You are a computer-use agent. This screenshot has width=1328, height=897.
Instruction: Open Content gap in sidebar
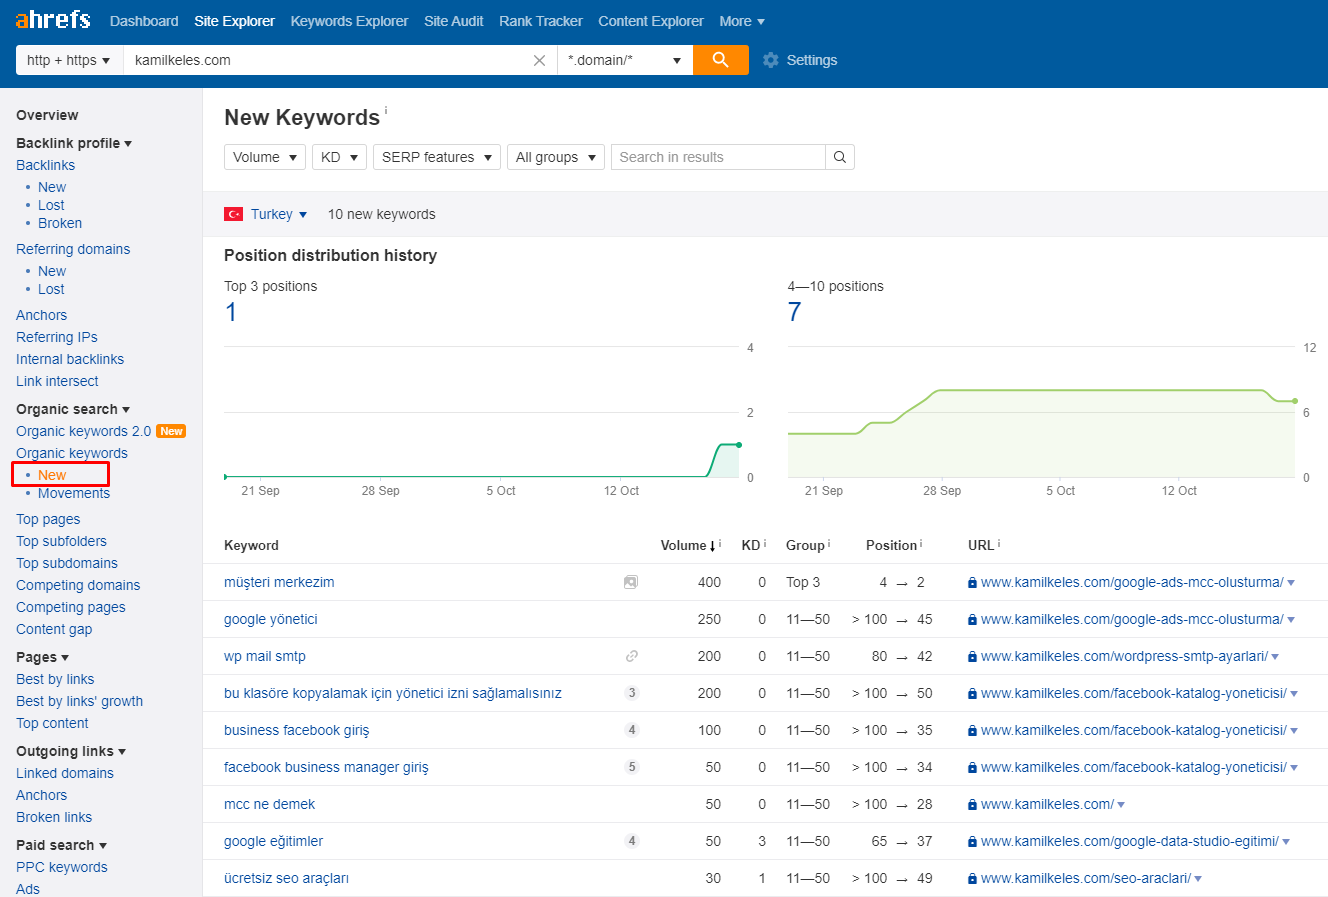[x=54, y=629]
